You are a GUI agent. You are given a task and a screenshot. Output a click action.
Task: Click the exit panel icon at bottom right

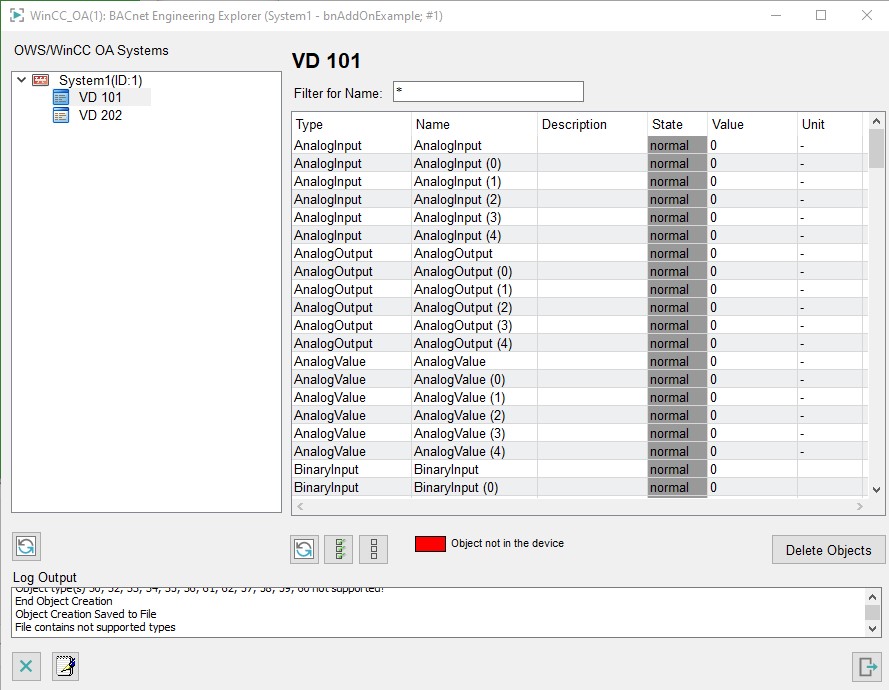[866, 666]
